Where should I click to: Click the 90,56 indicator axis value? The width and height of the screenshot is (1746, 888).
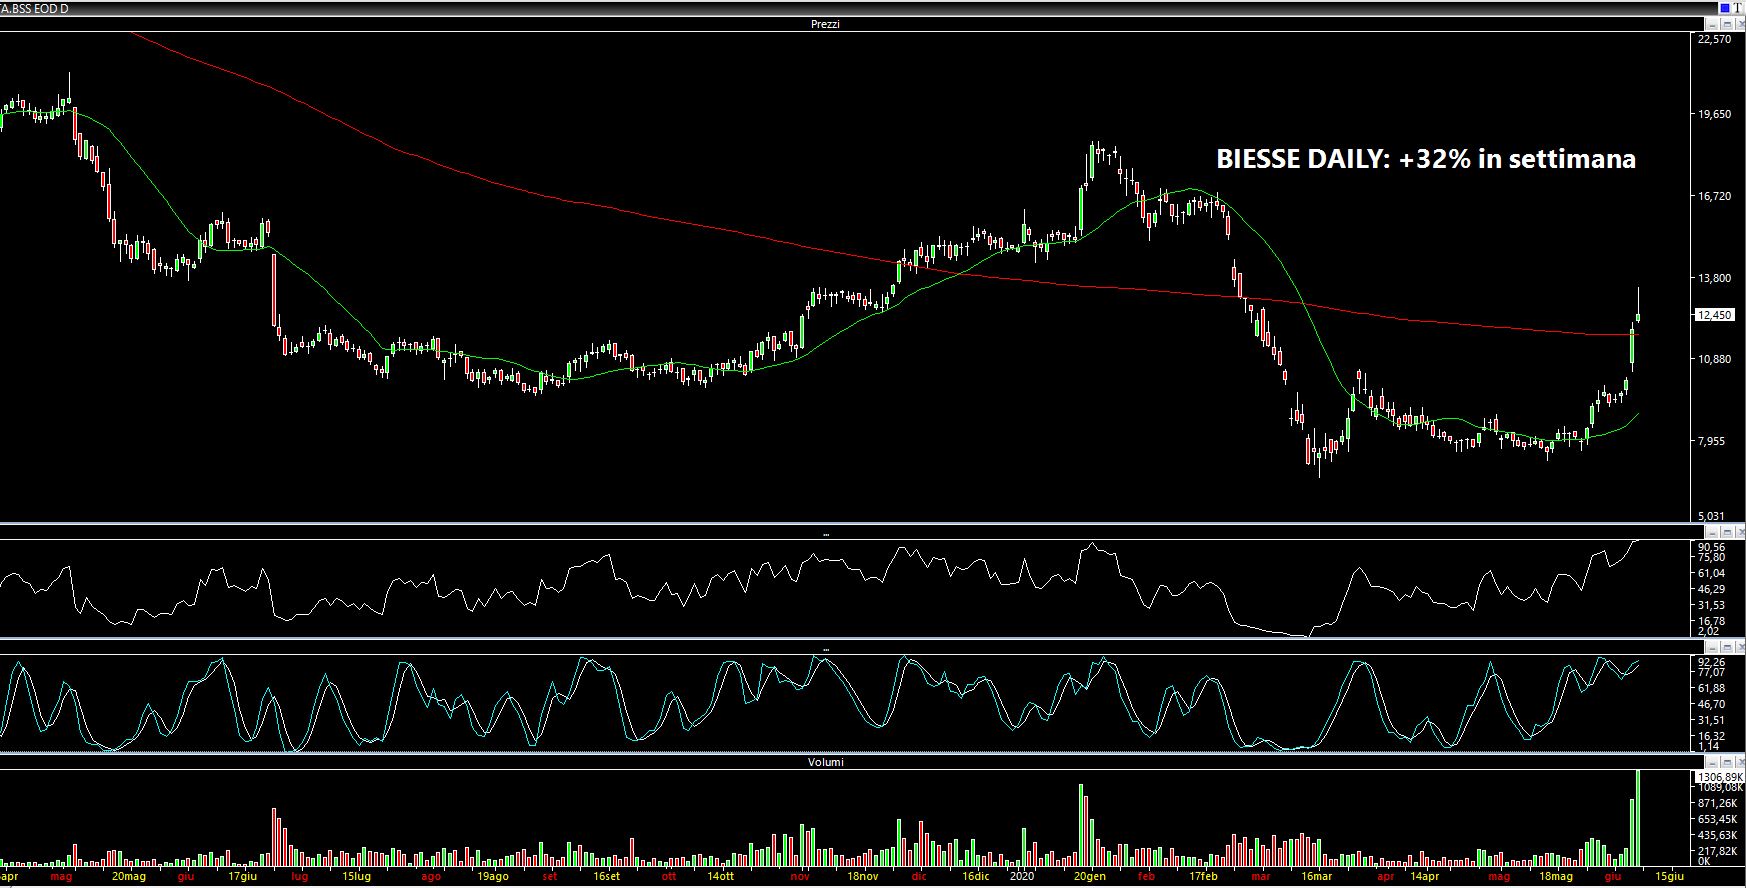point(1711,547)
